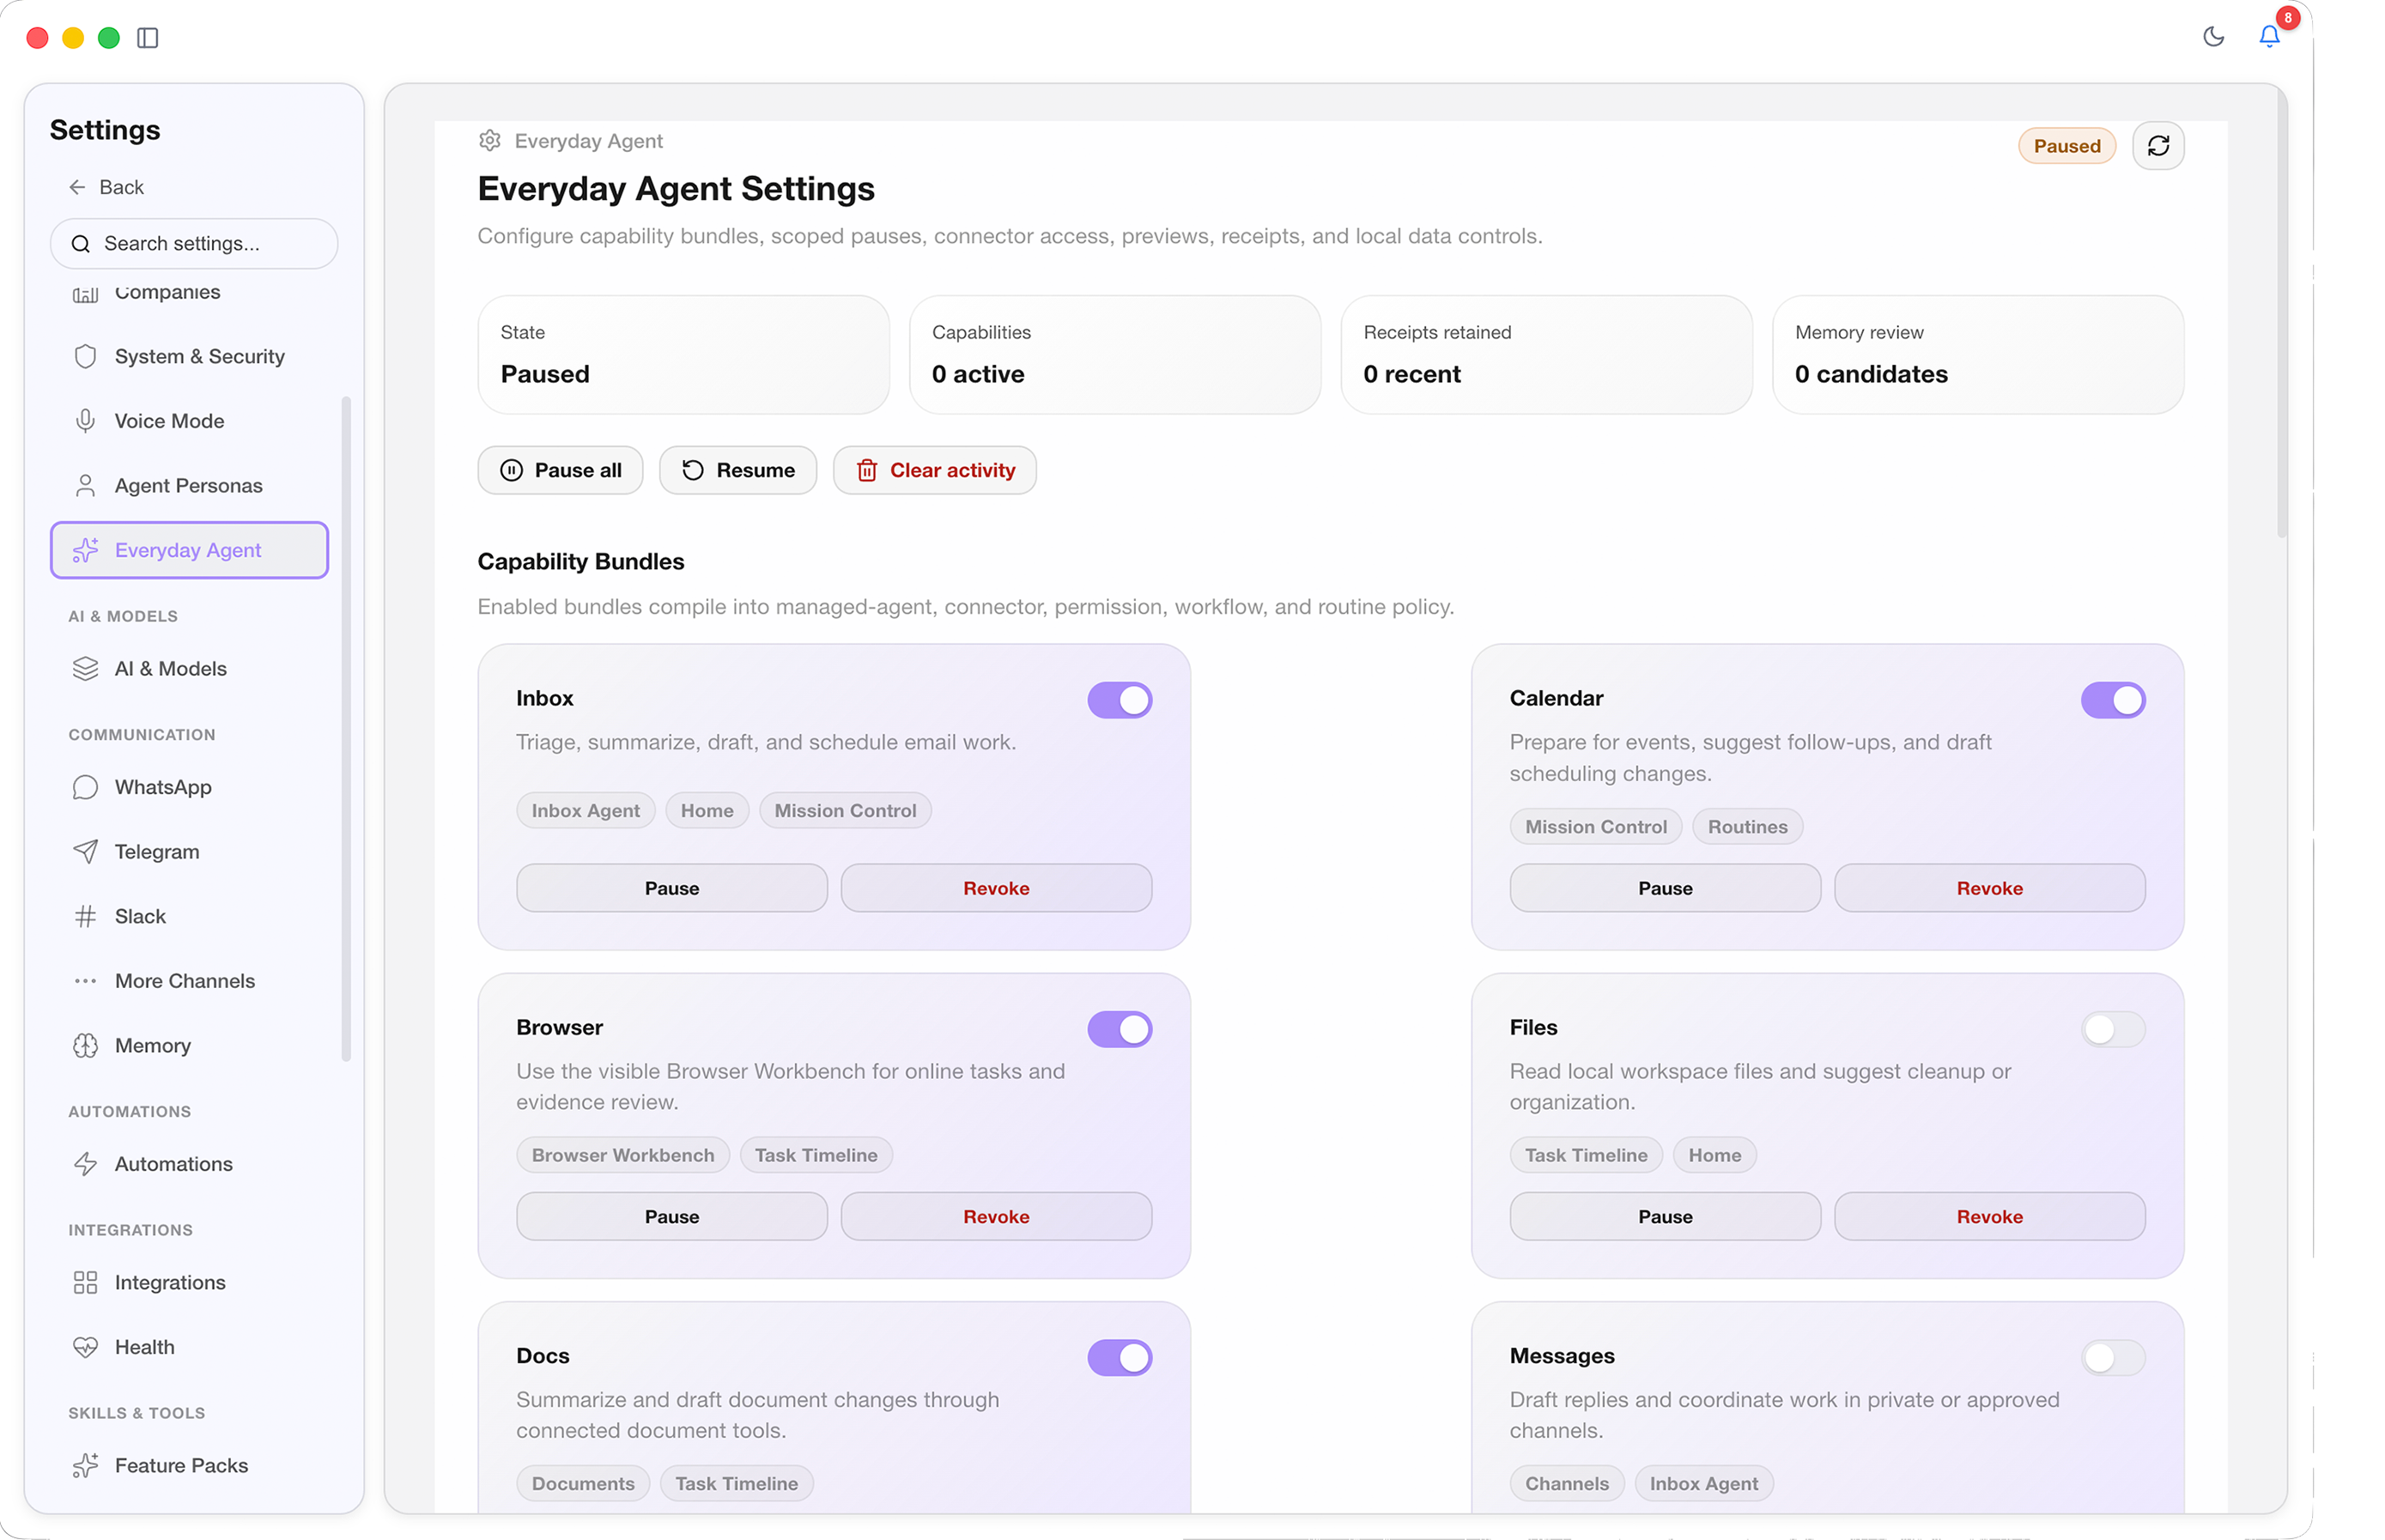2385x1540 pixels.
Task: Pause the Files bundle
Action: 1665,1217
